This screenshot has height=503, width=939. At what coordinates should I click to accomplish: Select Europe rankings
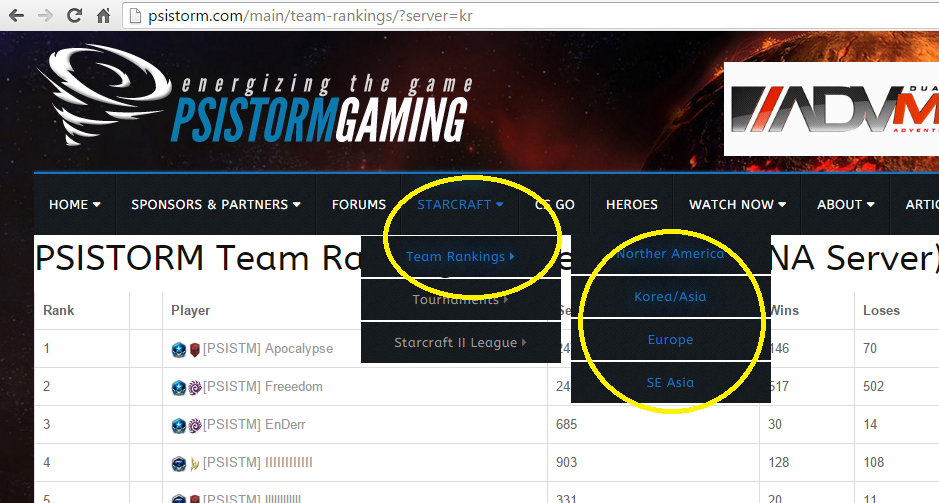670,340
